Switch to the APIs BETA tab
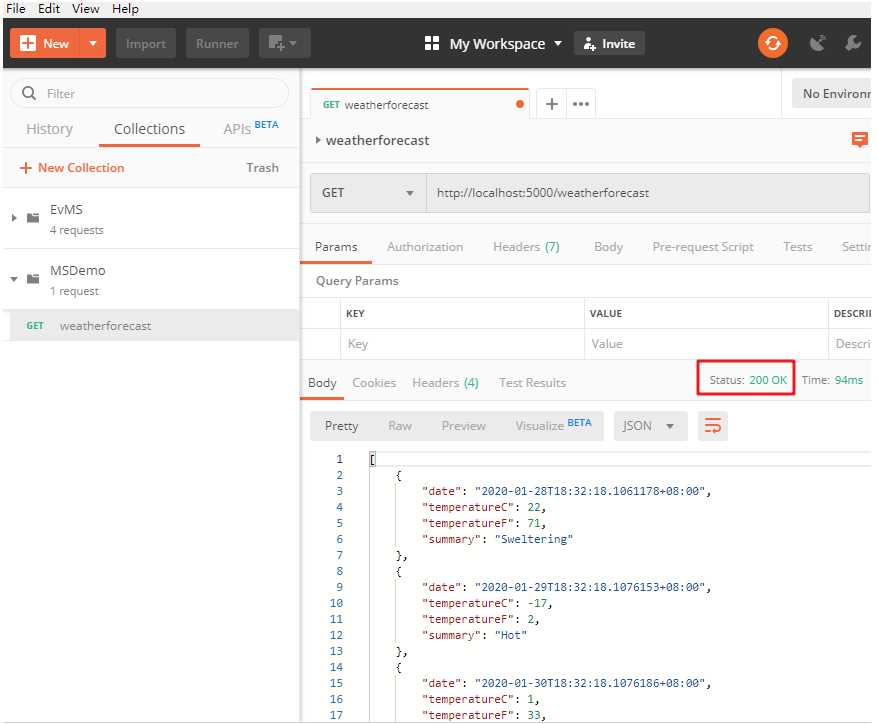 click(x=250, y=128)
